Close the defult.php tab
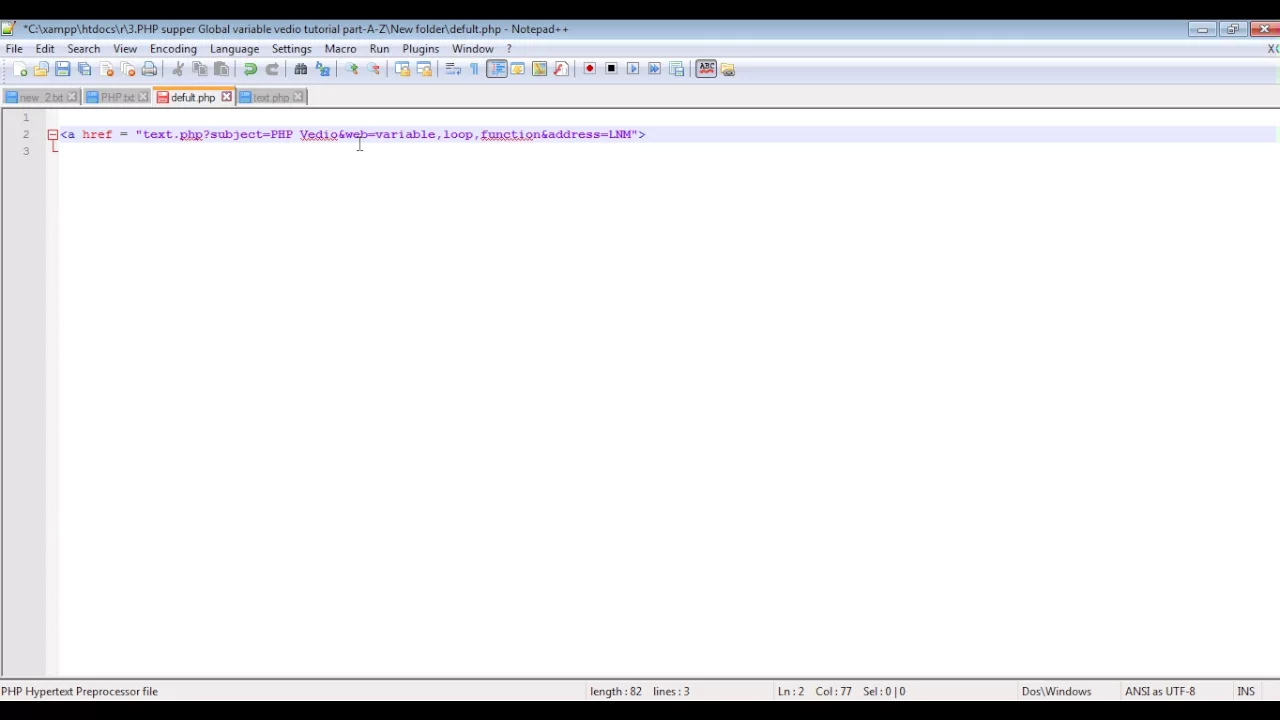The image size is (1280, 720). pos(226,97)
